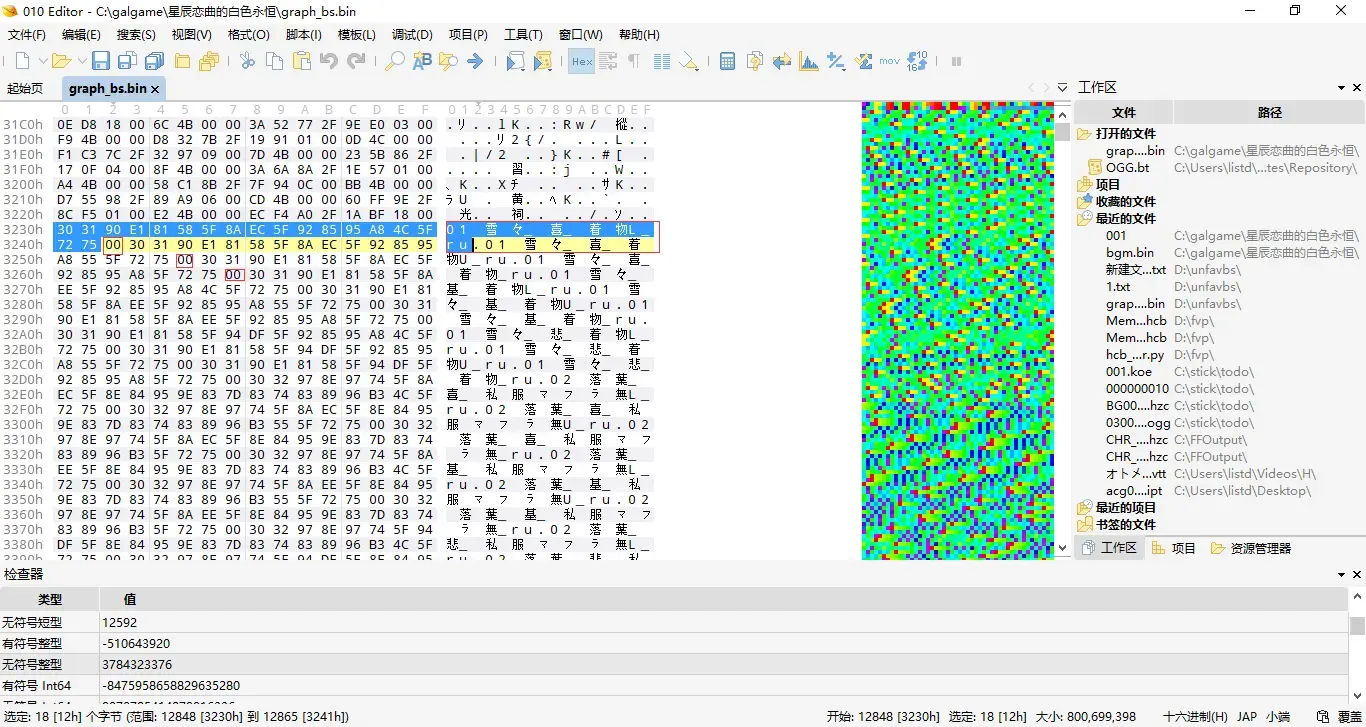Screen dimensions: 1366x727
Task: Open the Calculator tool icon
Action: 727,61
